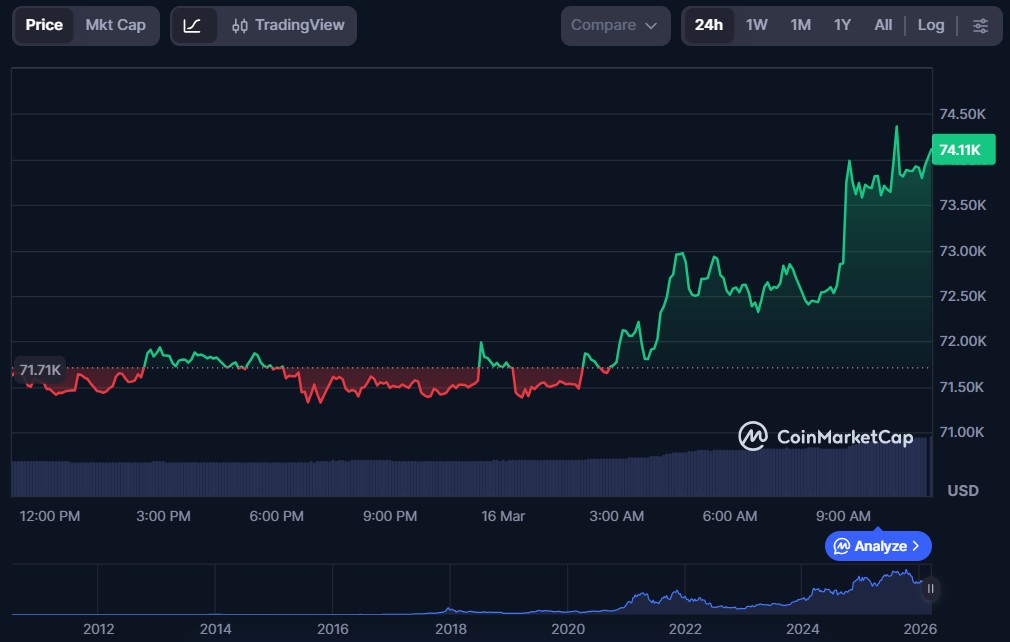Viewport: 1010px width, 642px height.
Task: Select the 1W time range
Action: click(x=757, y=26)
